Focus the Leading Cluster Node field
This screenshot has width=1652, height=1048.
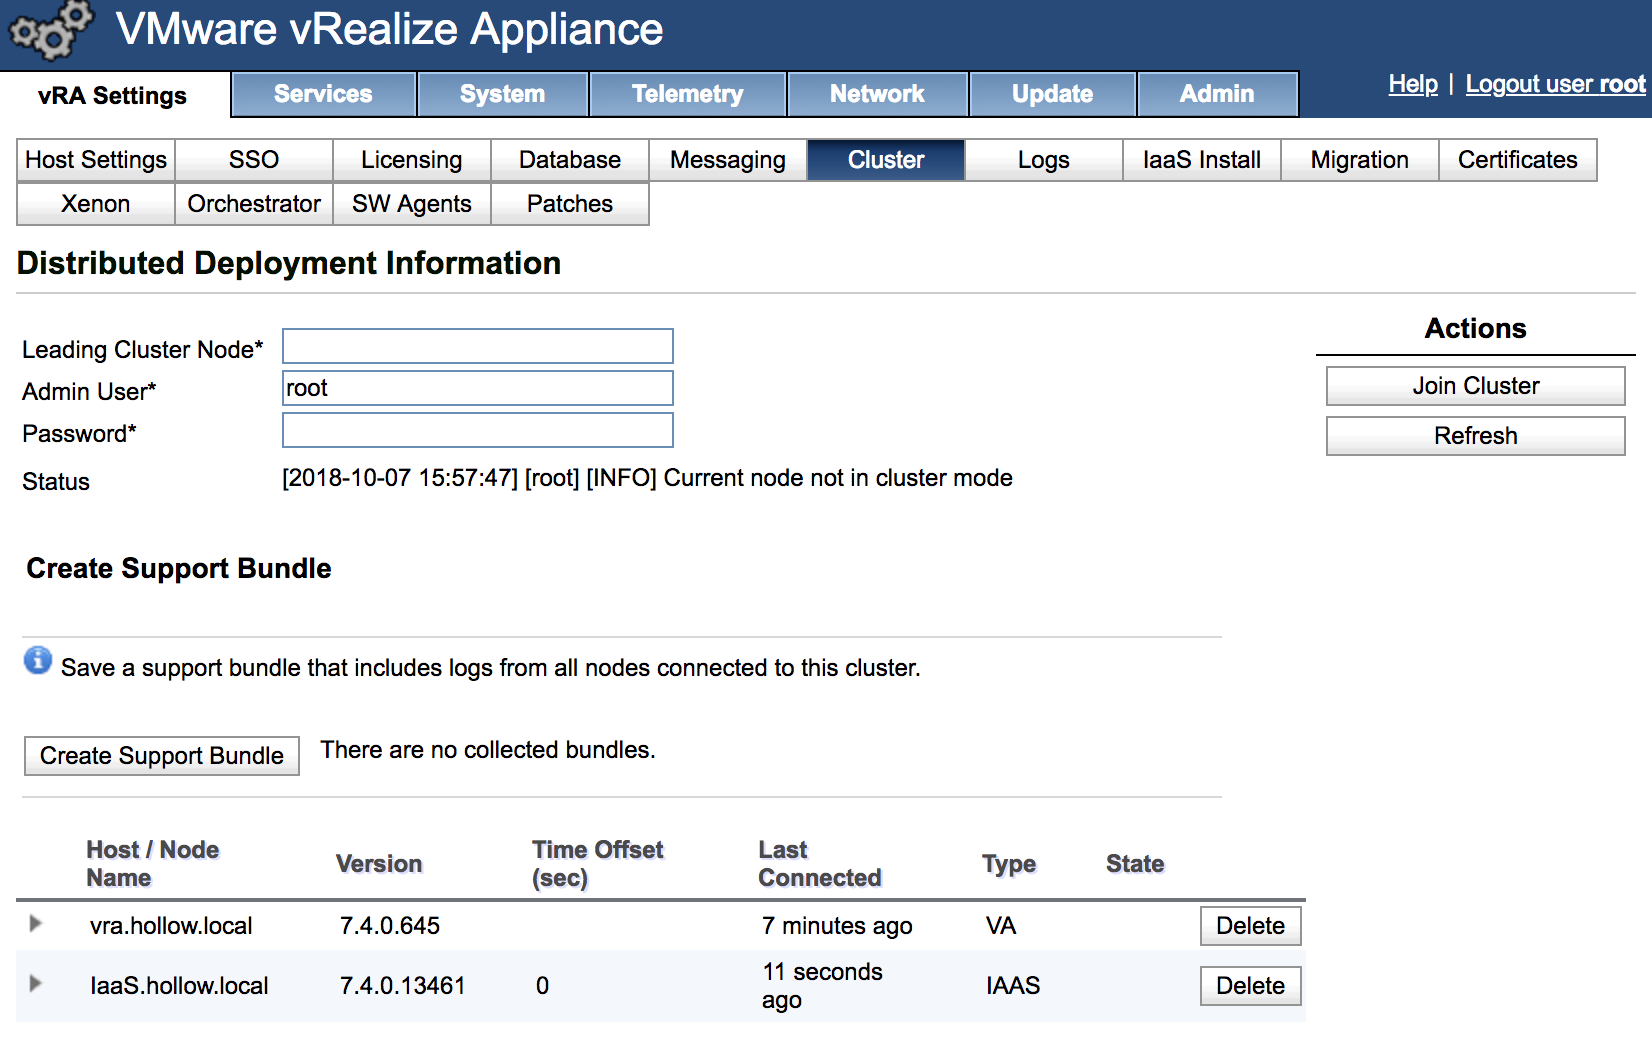477,347
